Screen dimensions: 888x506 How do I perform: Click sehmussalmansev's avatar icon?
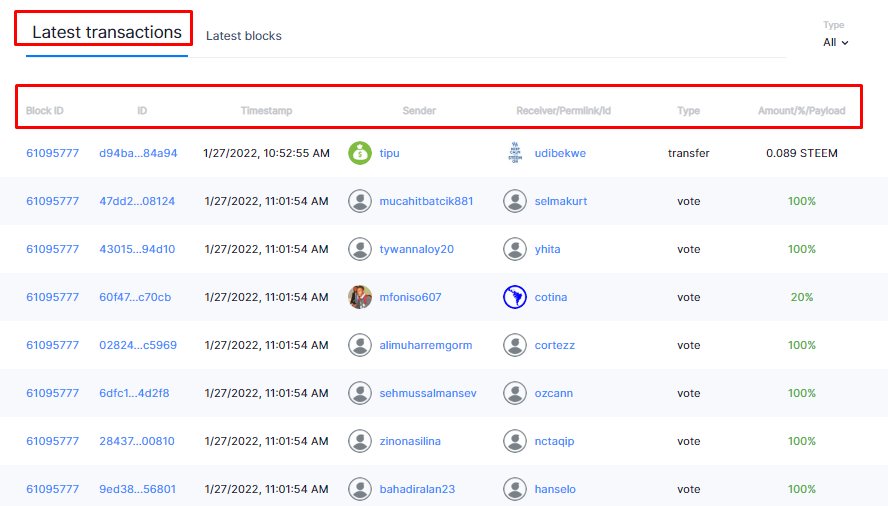pos(360,393)
